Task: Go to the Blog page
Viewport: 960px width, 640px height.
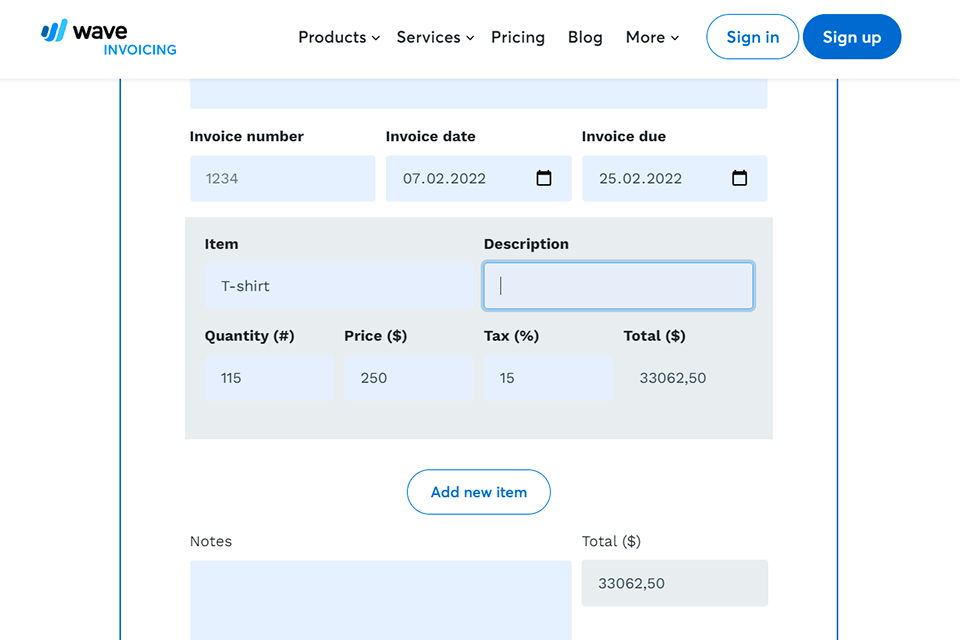Action: [x=585, y=37]
